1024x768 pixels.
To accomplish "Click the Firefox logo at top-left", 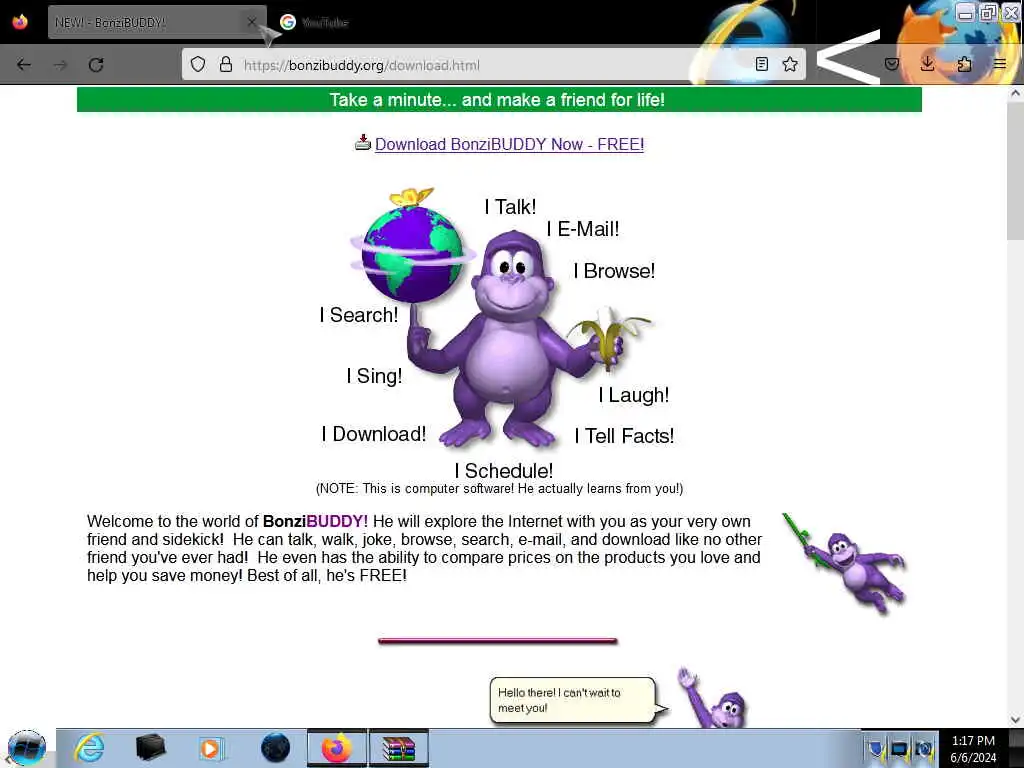I will (20, 22).
